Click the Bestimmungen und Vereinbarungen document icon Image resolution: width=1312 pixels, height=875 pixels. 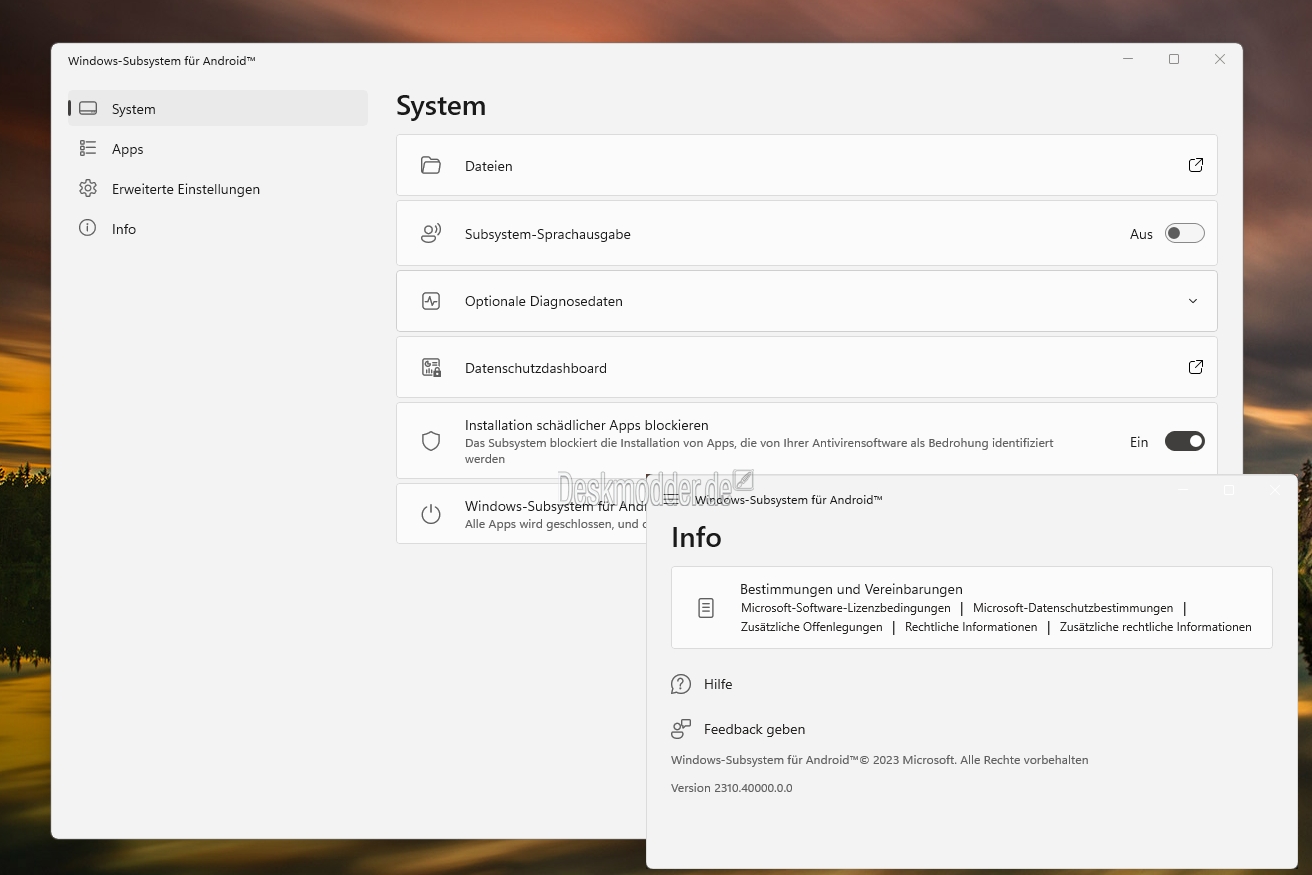706,608
